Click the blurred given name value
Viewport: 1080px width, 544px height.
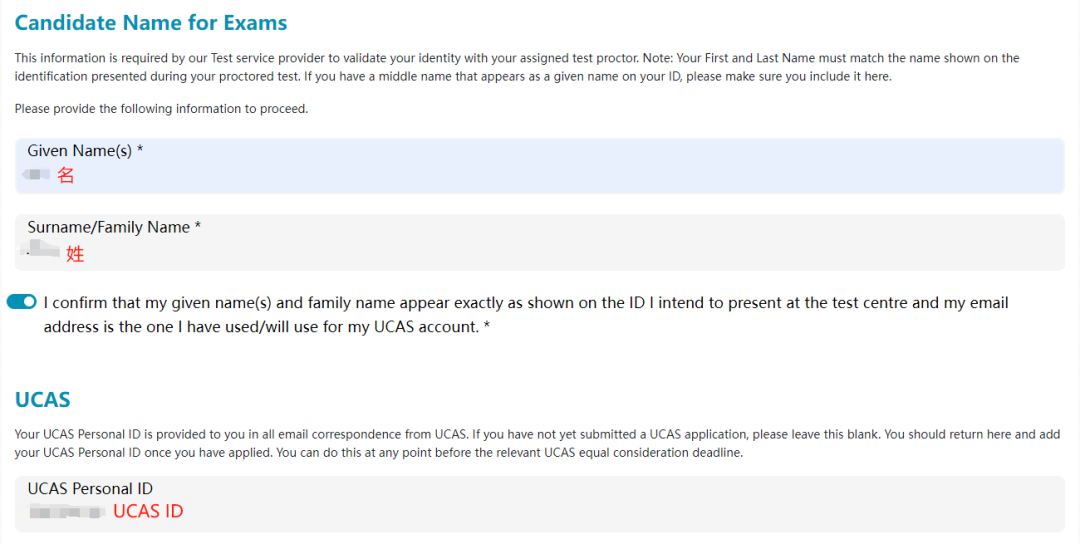click(x=37, y=175)
